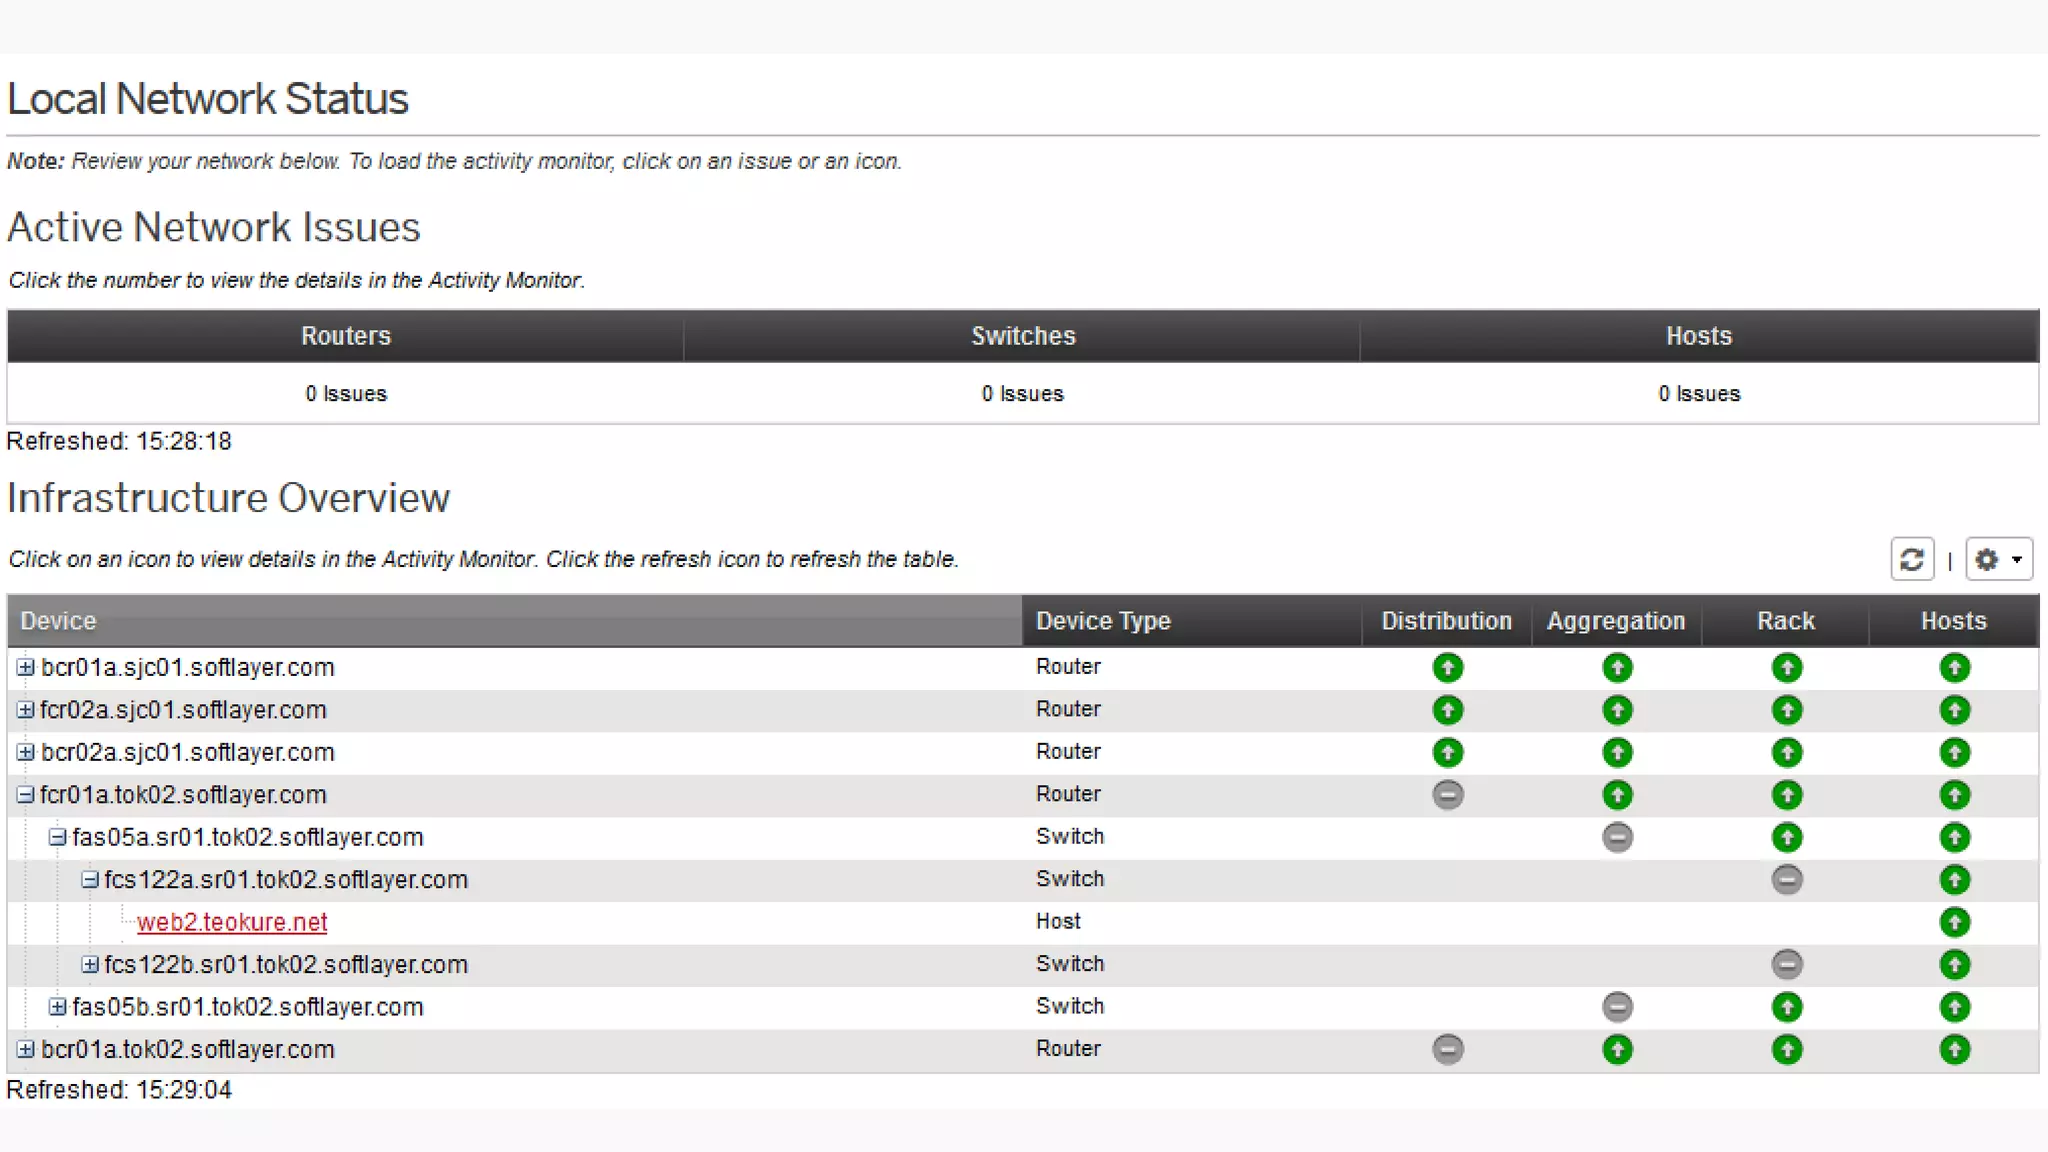Click green Distribution status icon for bcr01a.sjc01

pyautogui.click(x=1447, y=667)
